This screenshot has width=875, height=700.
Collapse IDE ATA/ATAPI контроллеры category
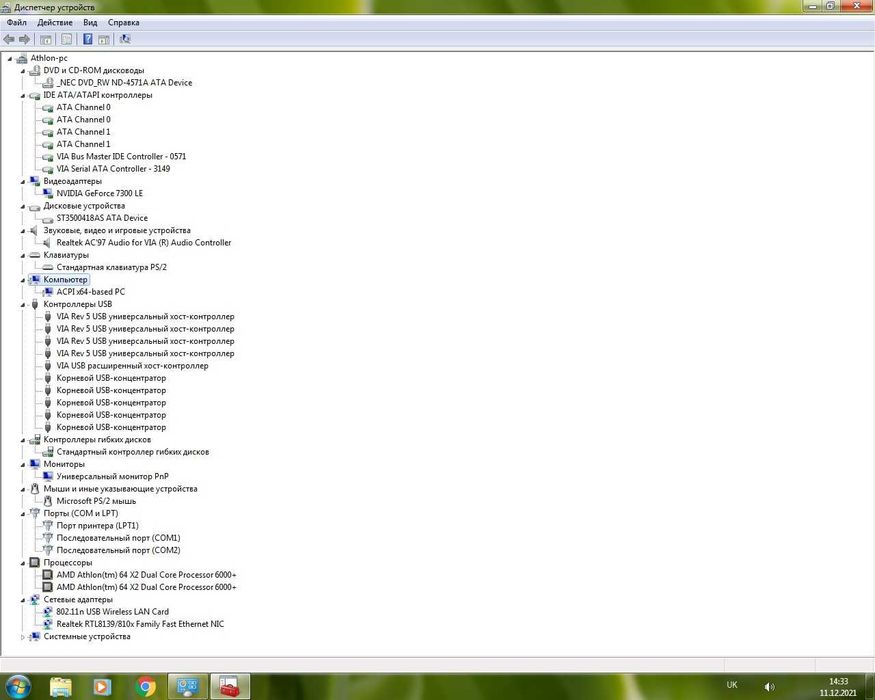pos(23,95)
